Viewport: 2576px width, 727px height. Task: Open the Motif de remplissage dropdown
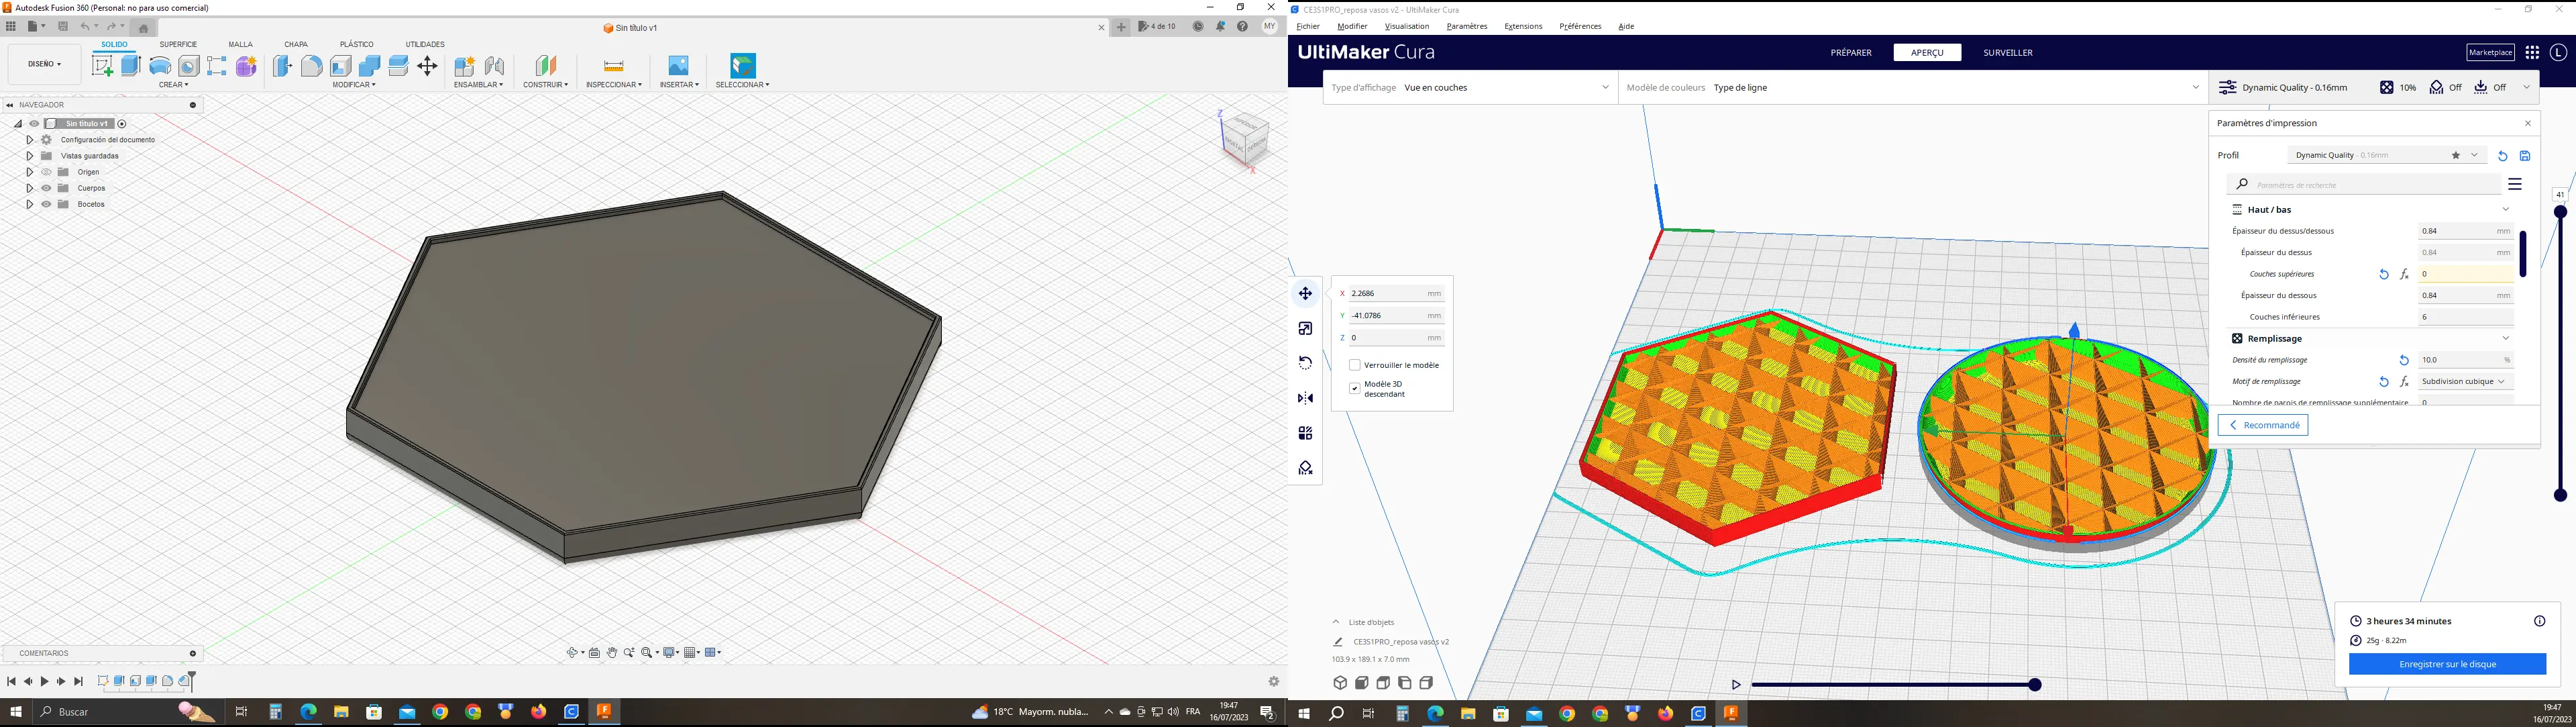2464,381
